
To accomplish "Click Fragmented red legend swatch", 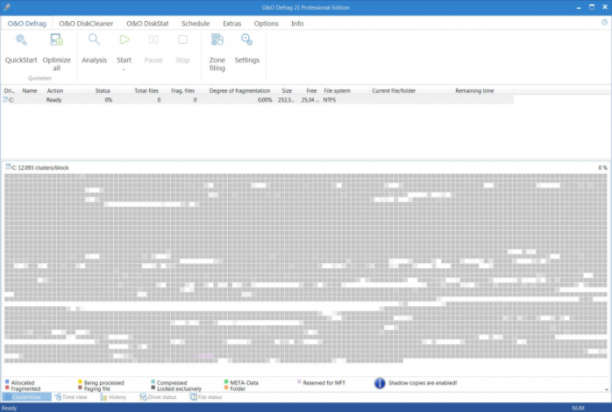I will pyautogui.click(x=7, y=388).
